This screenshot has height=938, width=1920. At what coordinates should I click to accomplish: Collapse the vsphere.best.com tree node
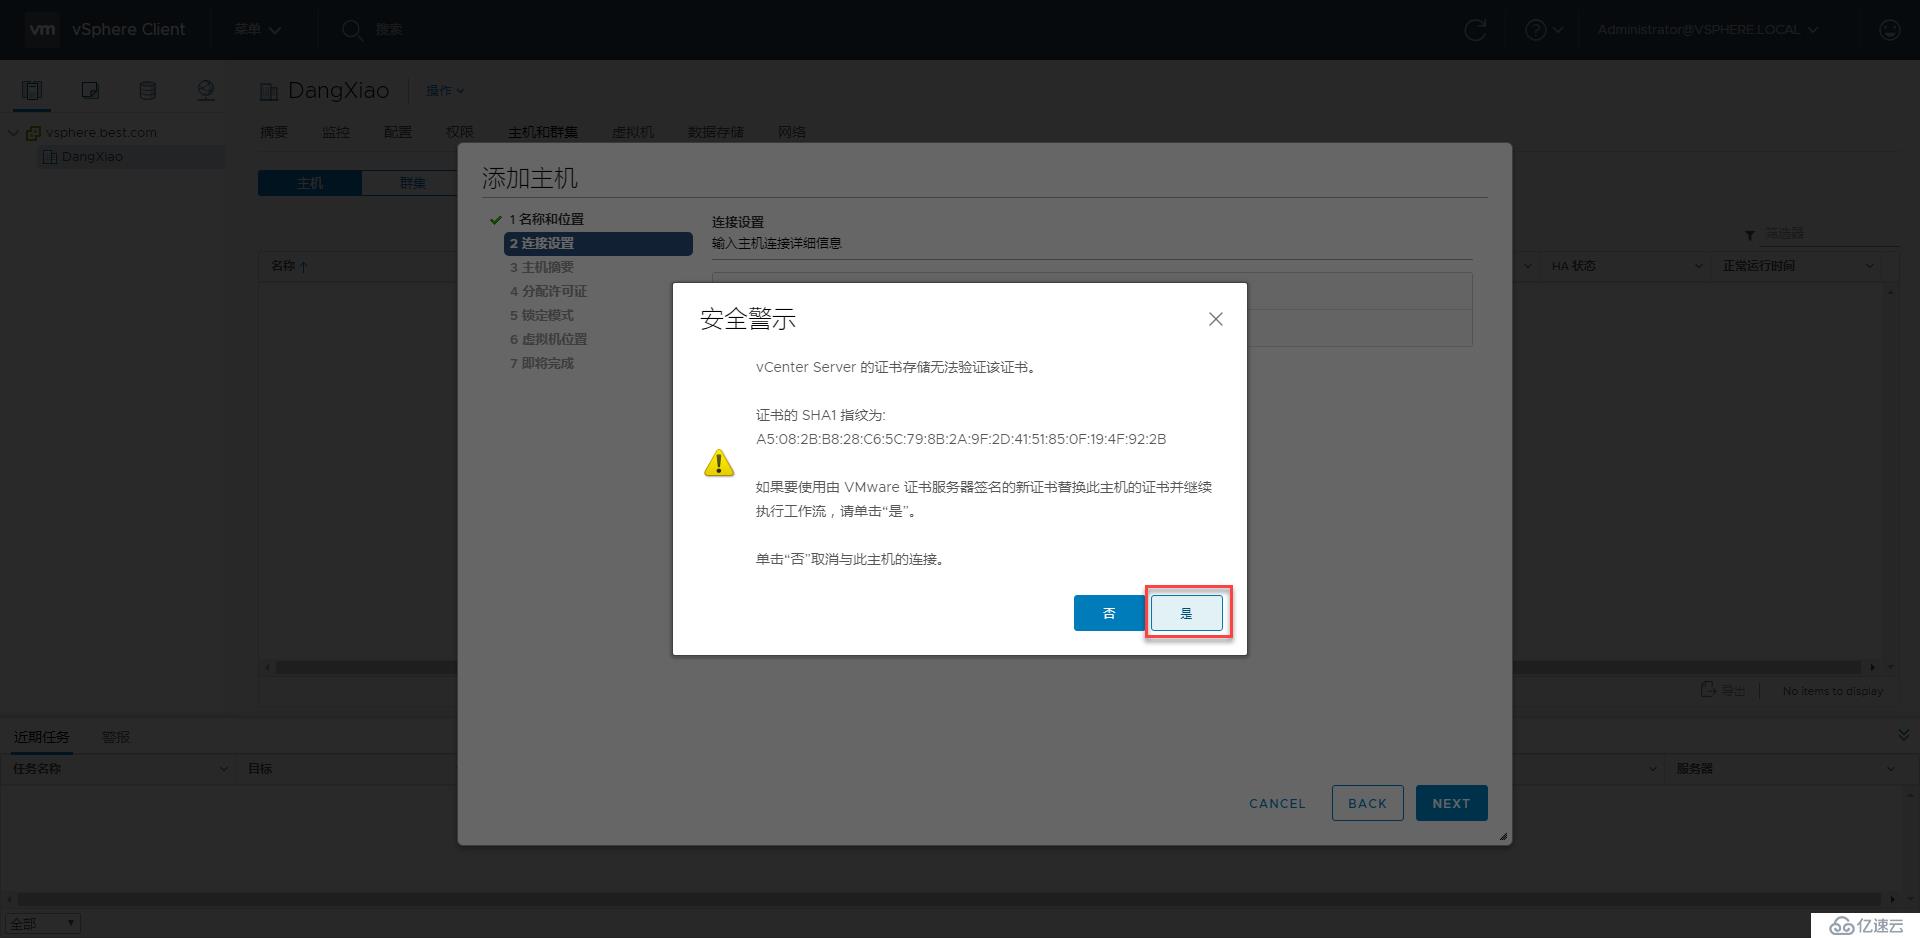[13, 132]
